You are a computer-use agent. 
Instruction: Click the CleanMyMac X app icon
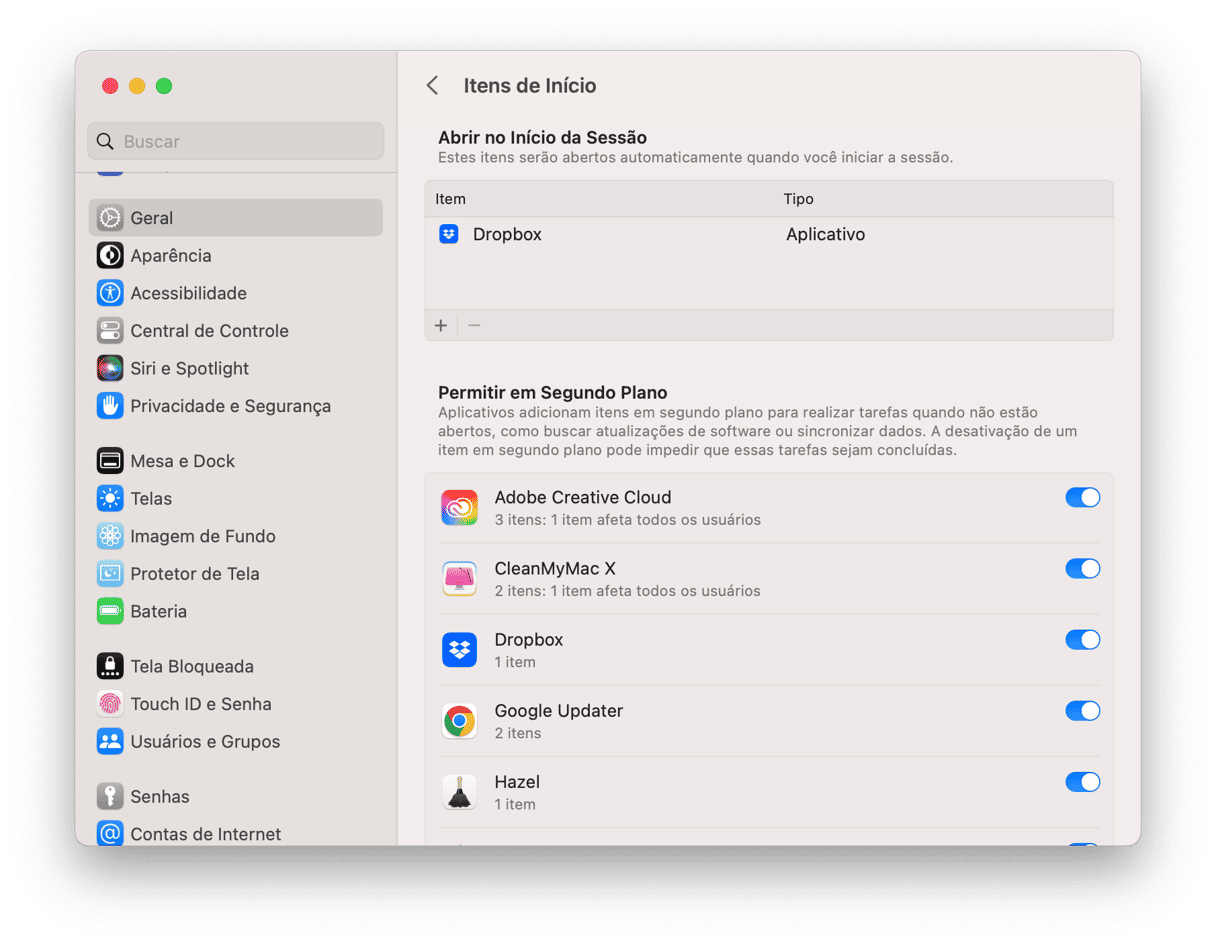[460, 579]
